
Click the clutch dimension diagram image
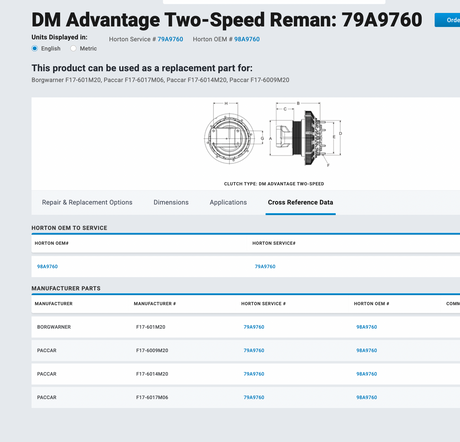tap(273, 134)
